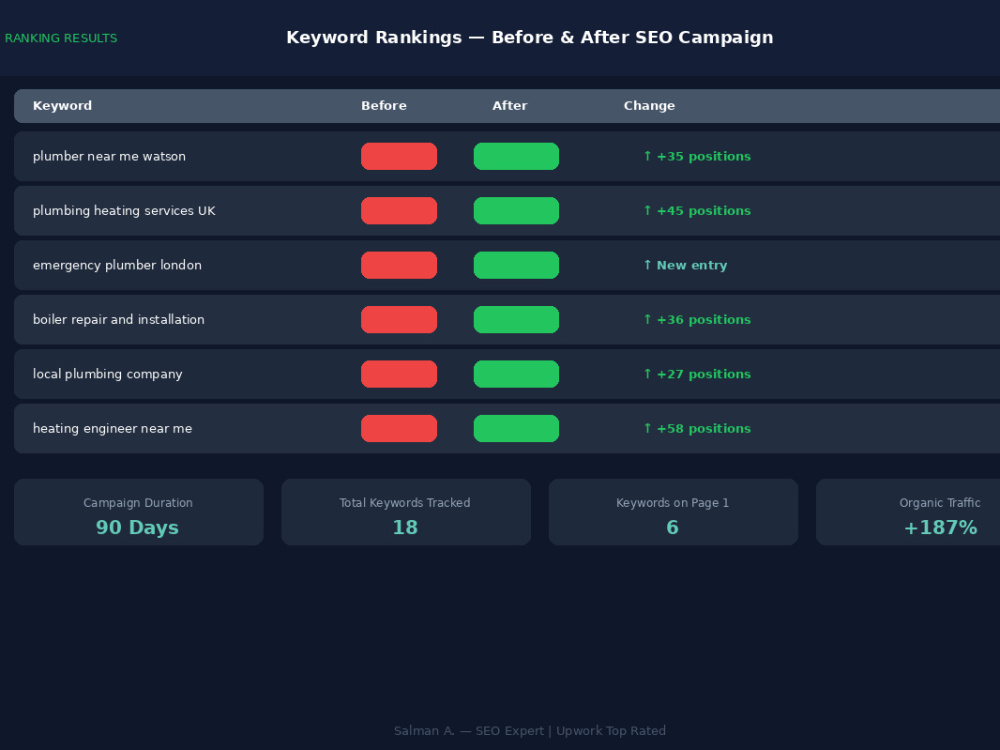Image resolution: width=1000 pixels, height=750 pixels.
Task: Click the Organic Traffic label
Action: (940, 503)
